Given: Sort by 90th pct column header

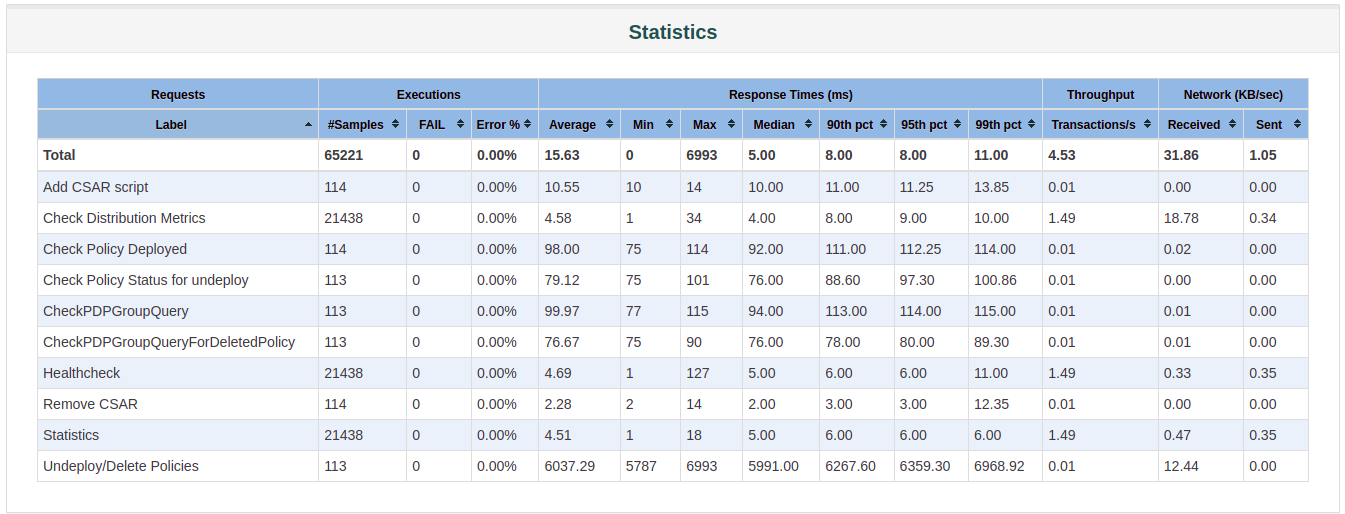Looking at the screenshot, I should (857, 125).
